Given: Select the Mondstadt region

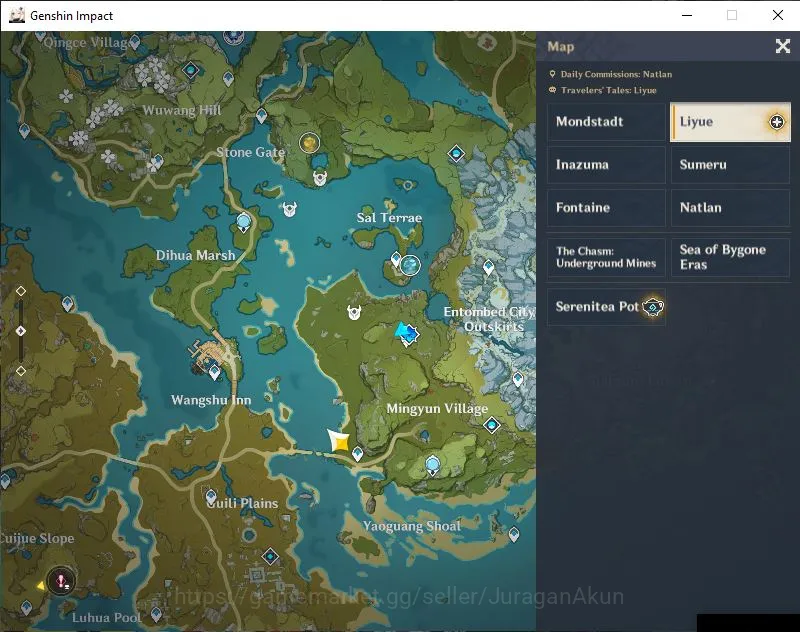Looking at the screenshot, I should [x=606, y=121].
